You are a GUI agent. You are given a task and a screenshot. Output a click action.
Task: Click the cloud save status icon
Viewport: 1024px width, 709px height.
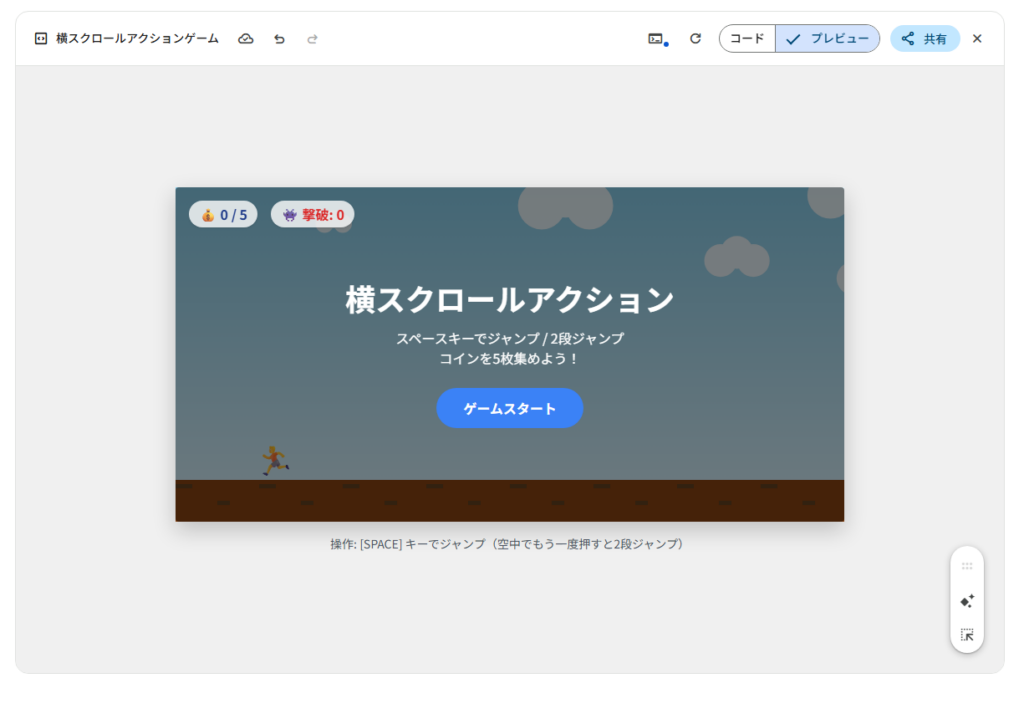tap(246, 39)
